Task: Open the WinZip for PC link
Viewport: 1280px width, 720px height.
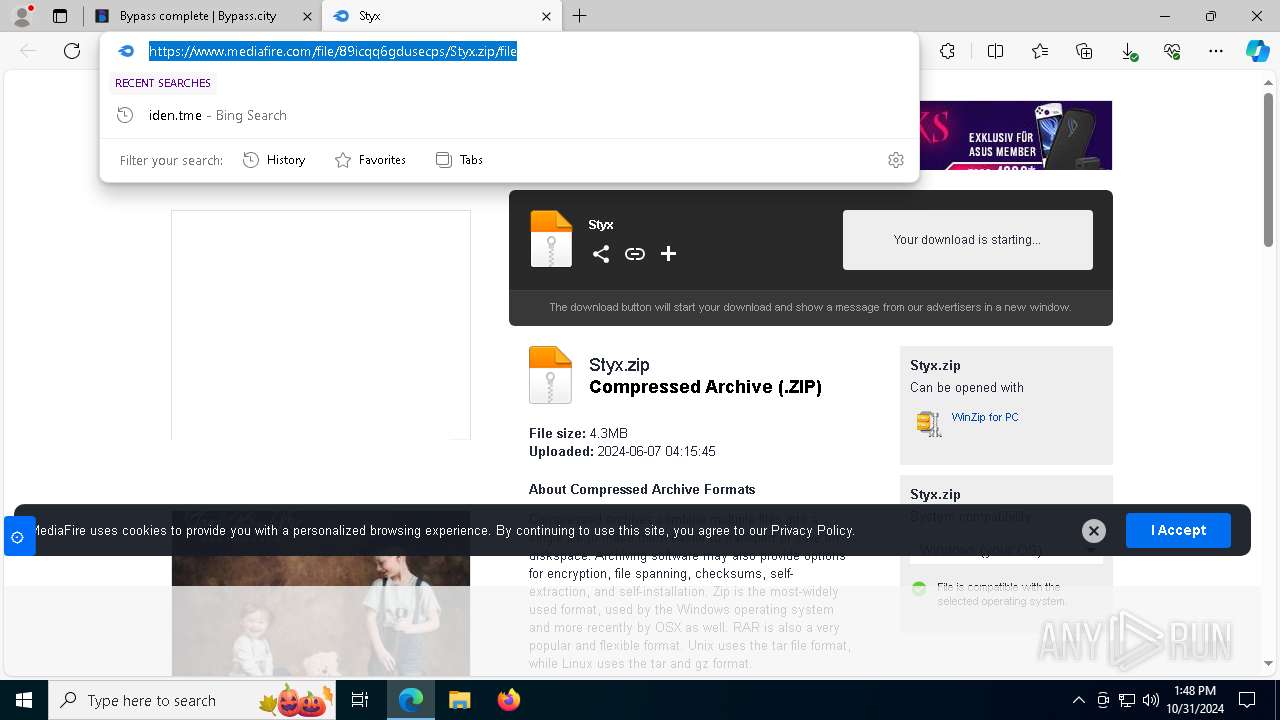Action: 985,417
